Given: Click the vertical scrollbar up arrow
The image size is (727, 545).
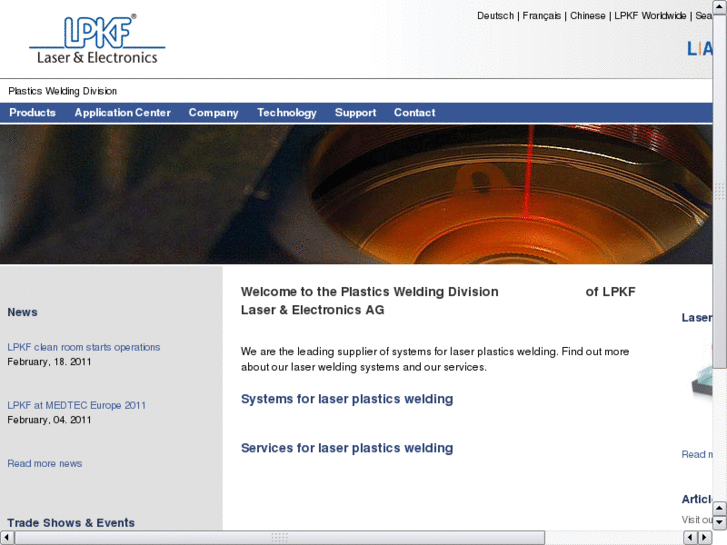Looking at the screenshot, I should coord(720,6).
